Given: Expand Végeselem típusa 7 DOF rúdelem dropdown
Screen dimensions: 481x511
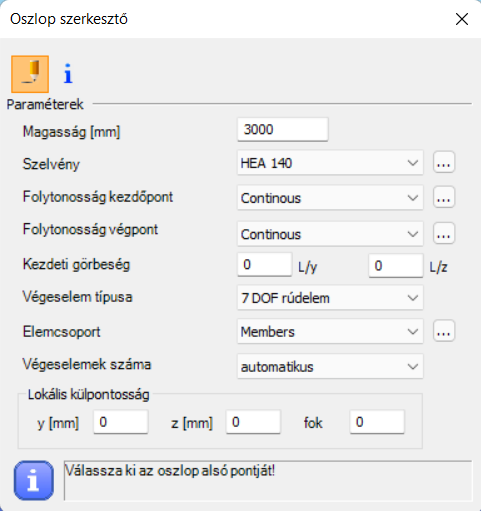Looking at the screenshot, I should pyautogui.click(x=330, y=298).
